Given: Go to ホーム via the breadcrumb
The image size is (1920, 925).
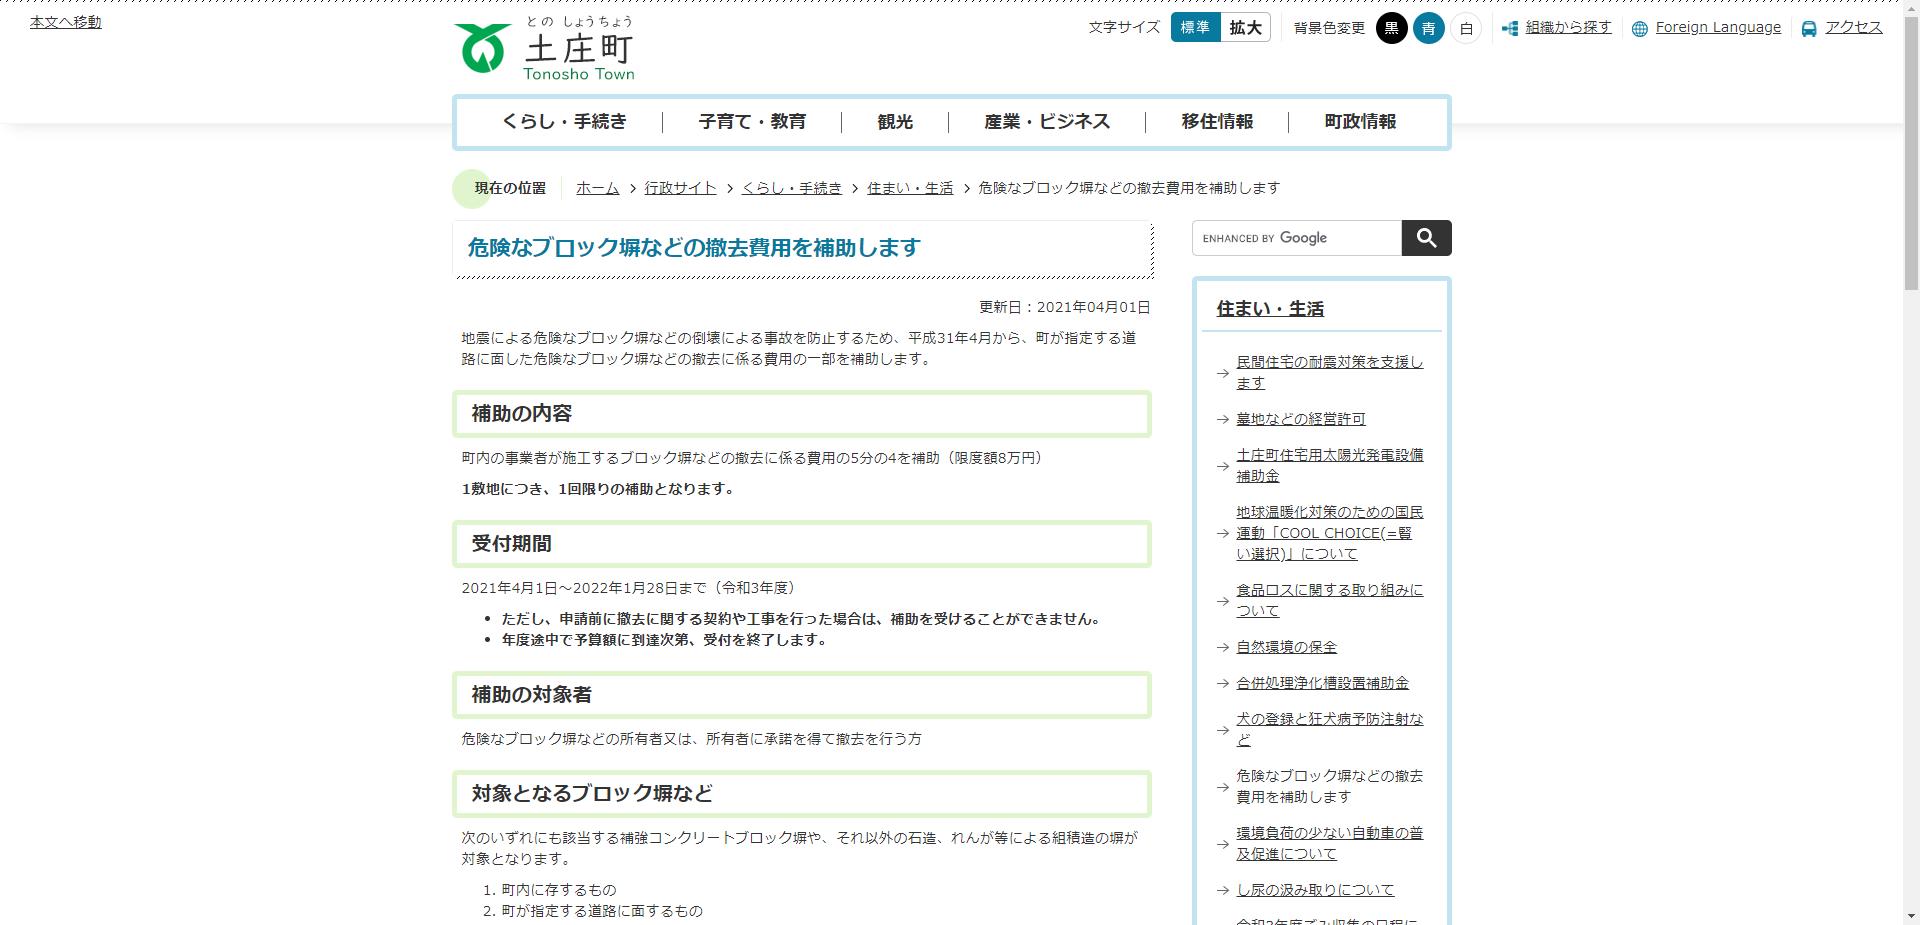Looking at the screenshot, I should coord(597,188).
